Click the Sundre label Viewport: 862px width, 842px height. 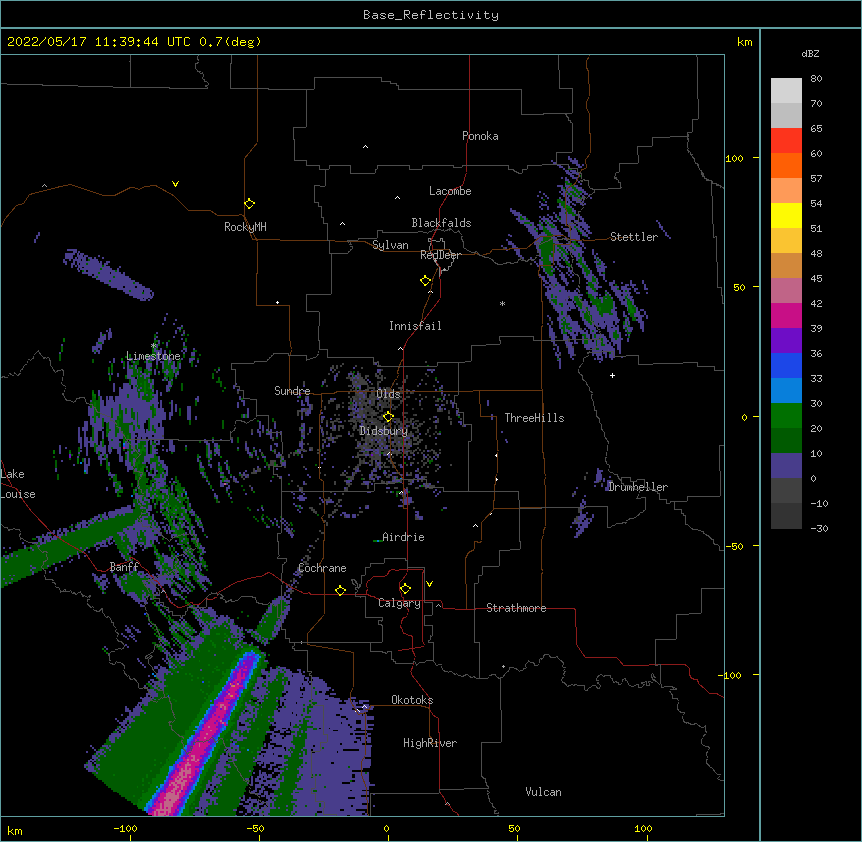point(292,391)
